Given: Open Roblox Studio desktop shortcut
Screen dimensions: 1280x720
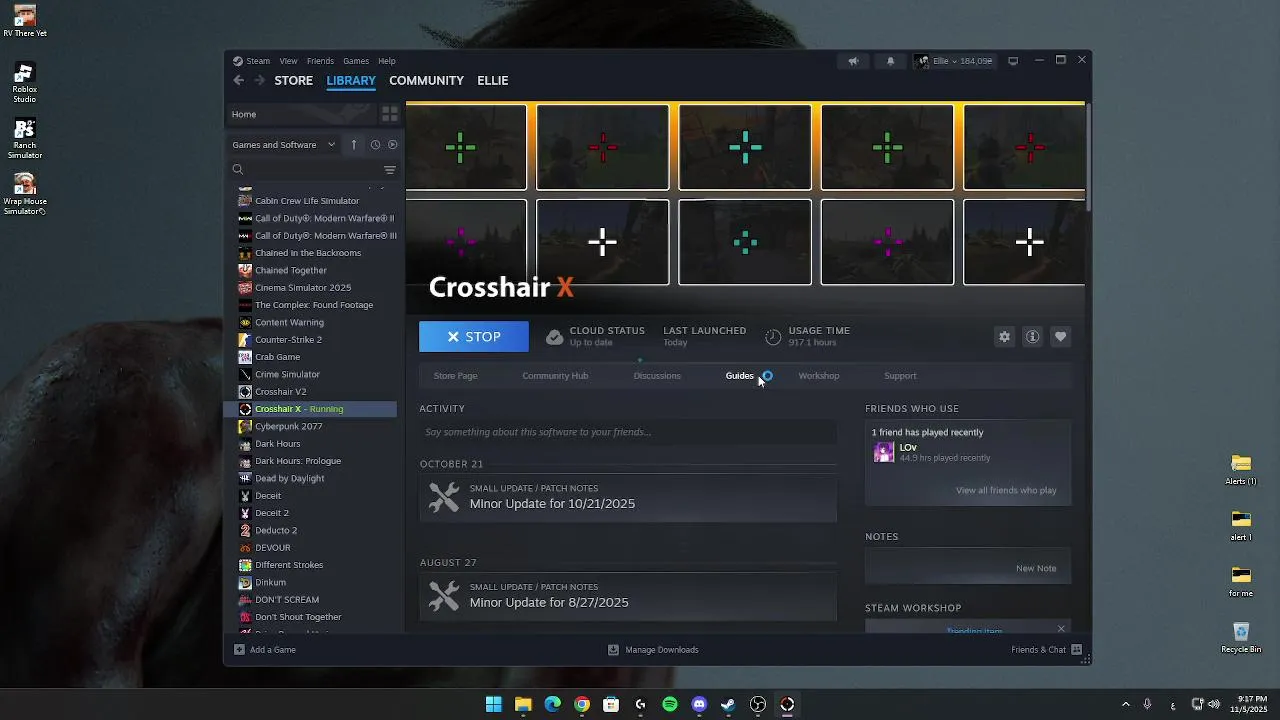Looking at the screenshot, I should pyautogui.click(x=25, y=83).
